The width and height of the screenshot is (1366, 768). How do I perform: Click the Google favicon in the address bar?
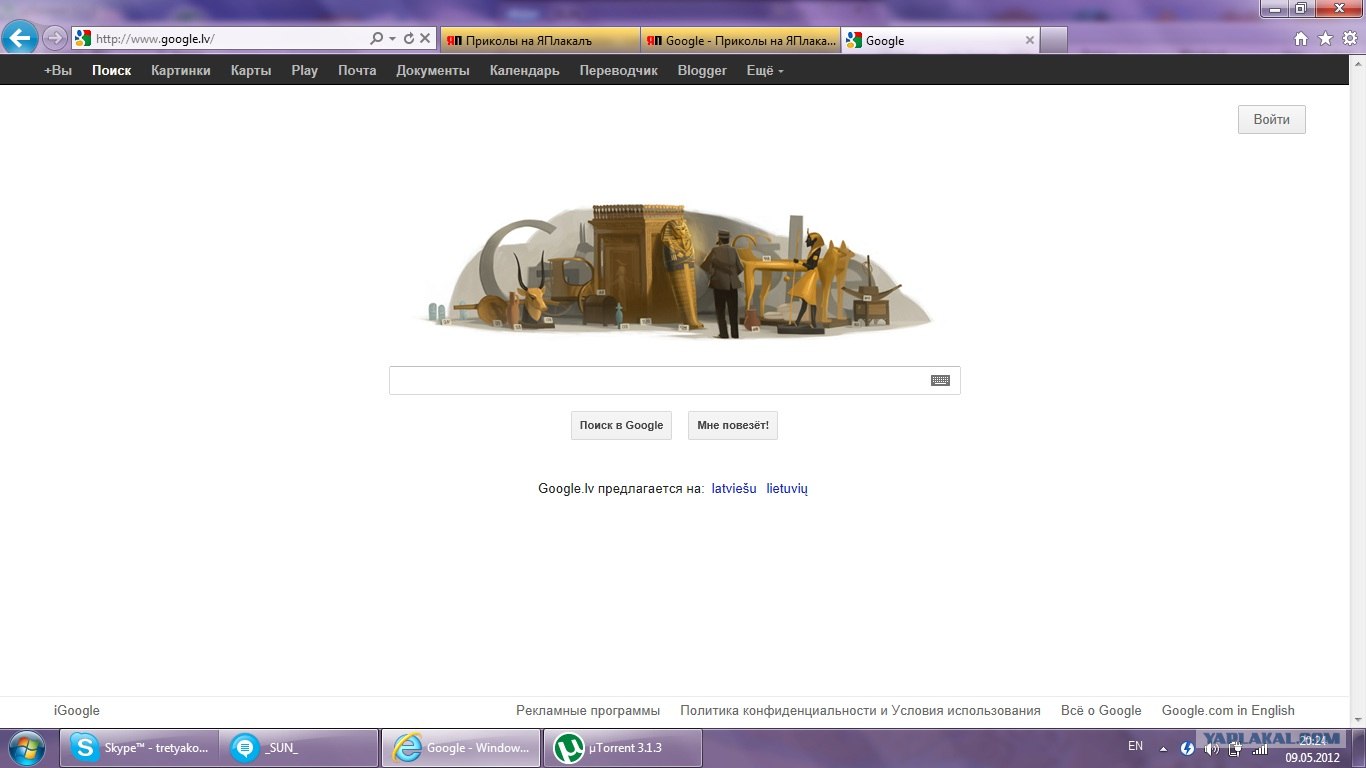point(83,39)
